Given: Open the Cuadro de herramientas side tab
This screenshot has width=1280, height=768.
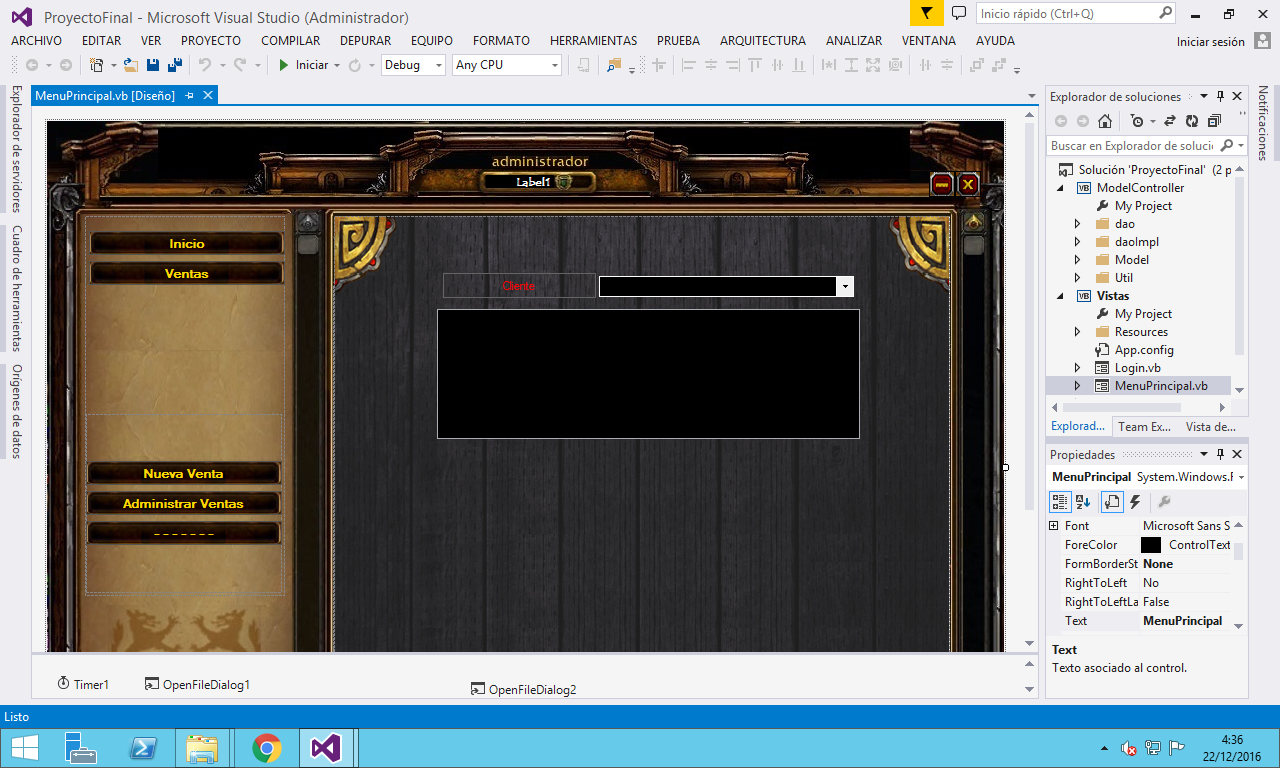Looking at the screenshot, I should (16, 288).
